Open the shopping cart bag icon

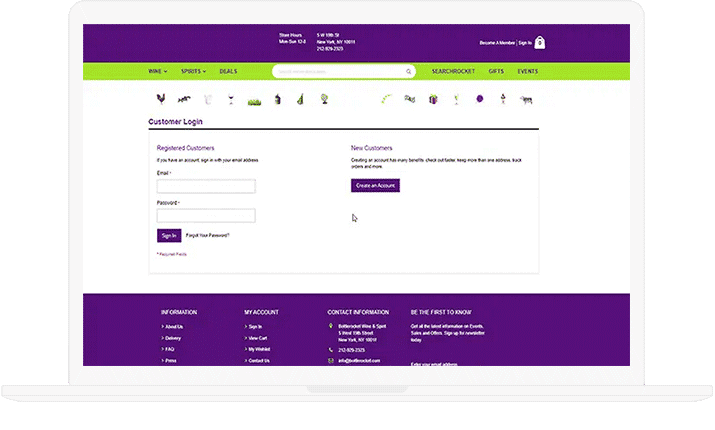coord(540,43)
